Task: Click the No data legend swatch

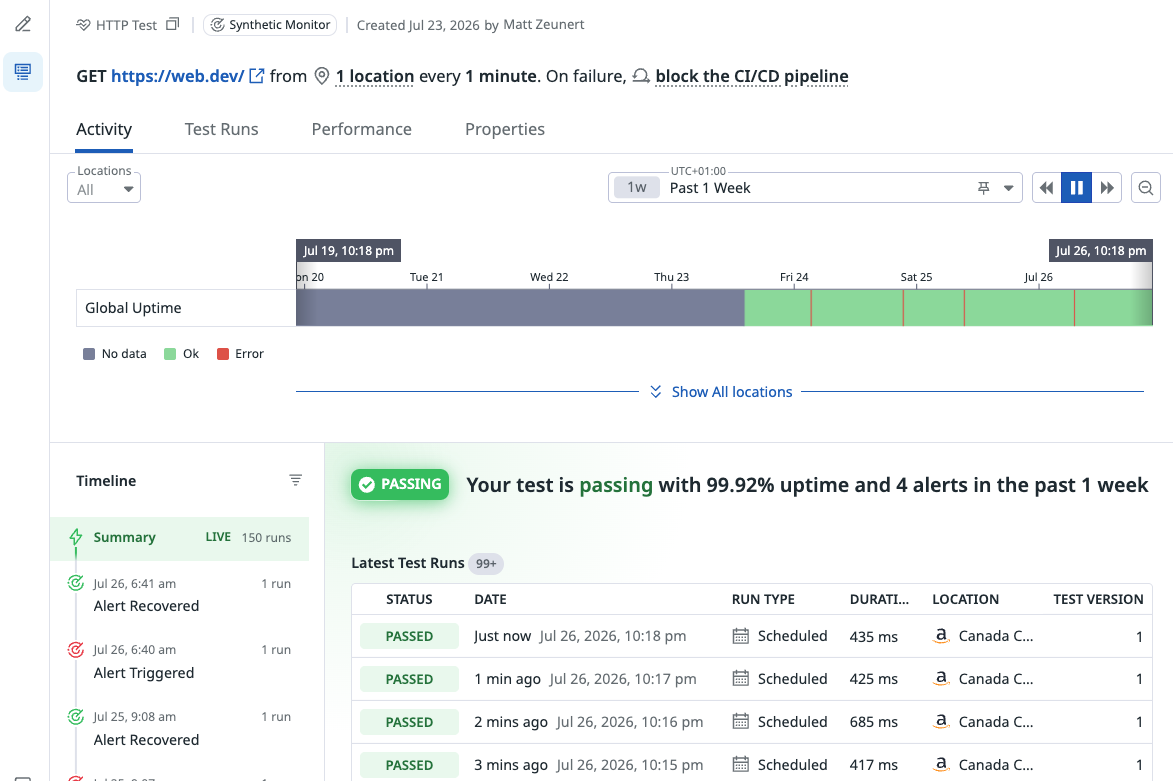Action: pyautogui.click(x=89, y=354)
